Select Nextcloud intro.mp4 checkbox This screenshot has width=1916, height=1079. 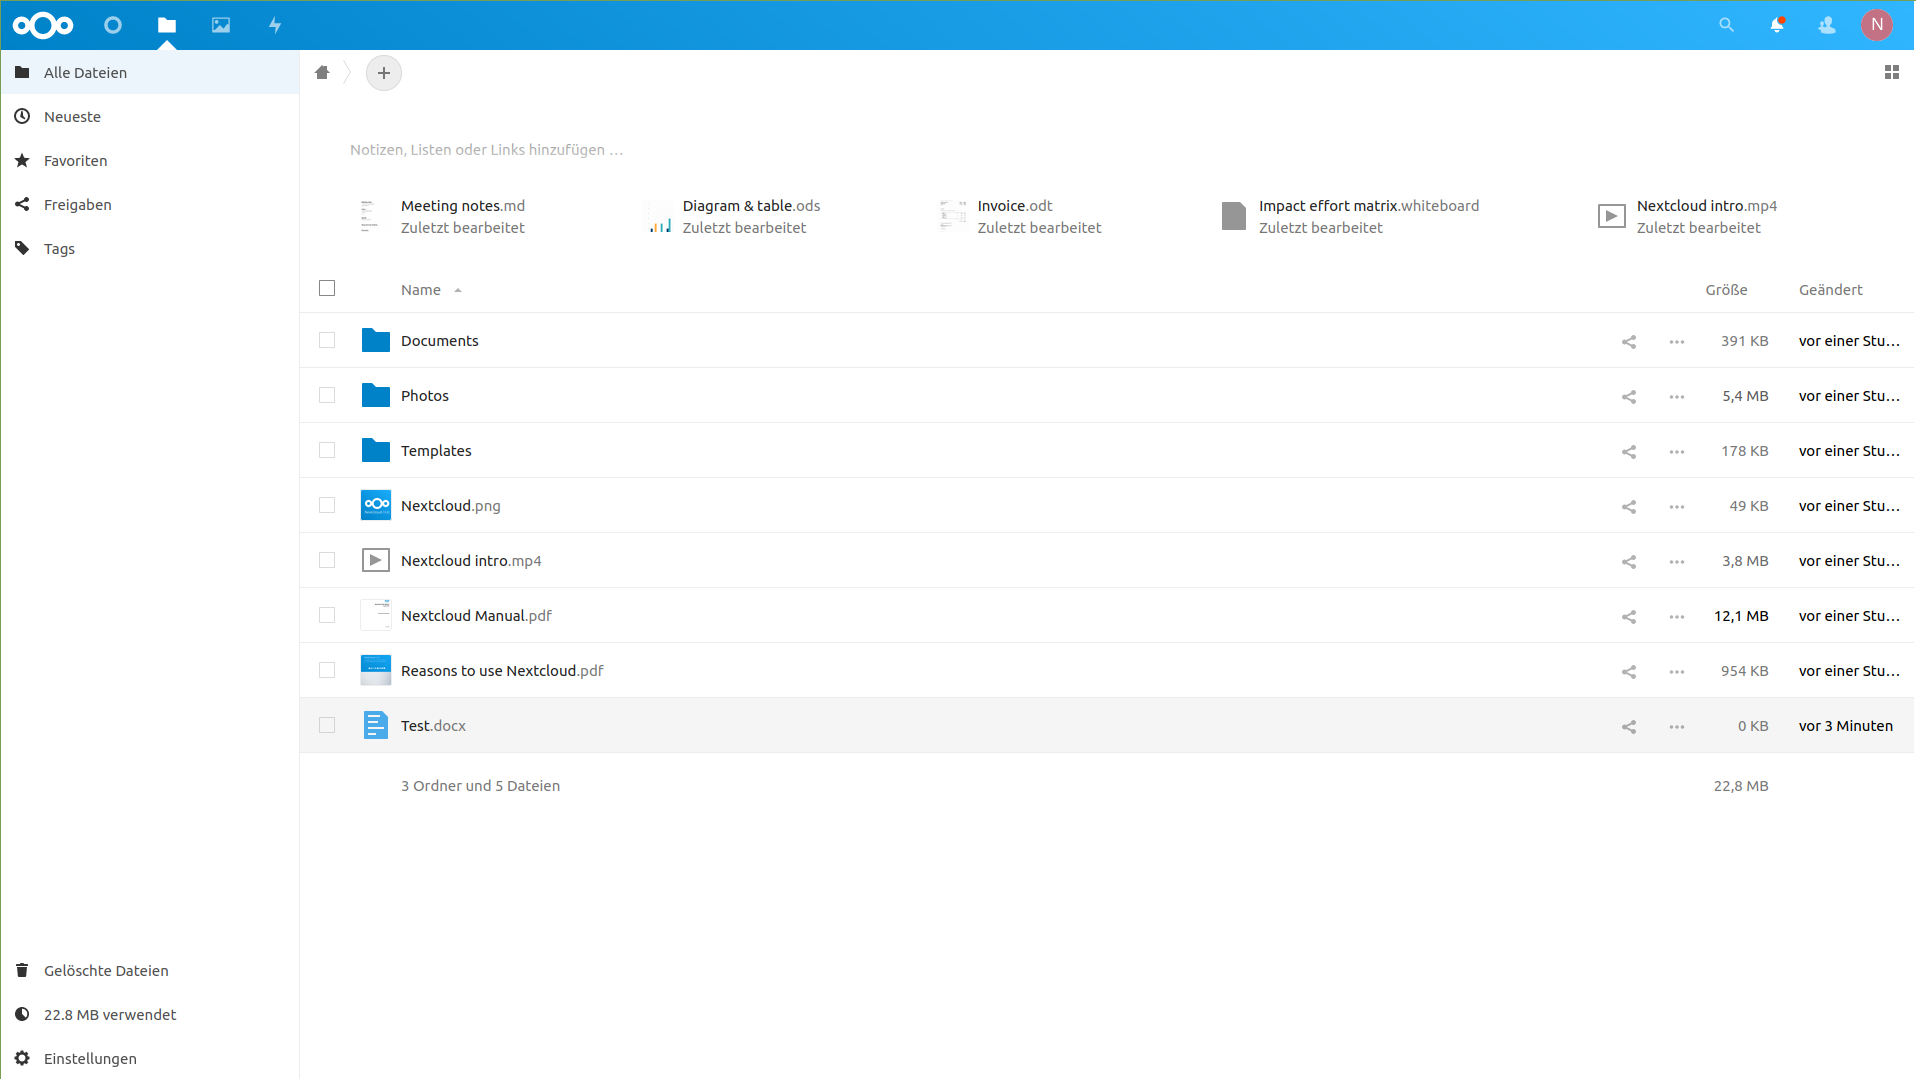tap(327, 560)
